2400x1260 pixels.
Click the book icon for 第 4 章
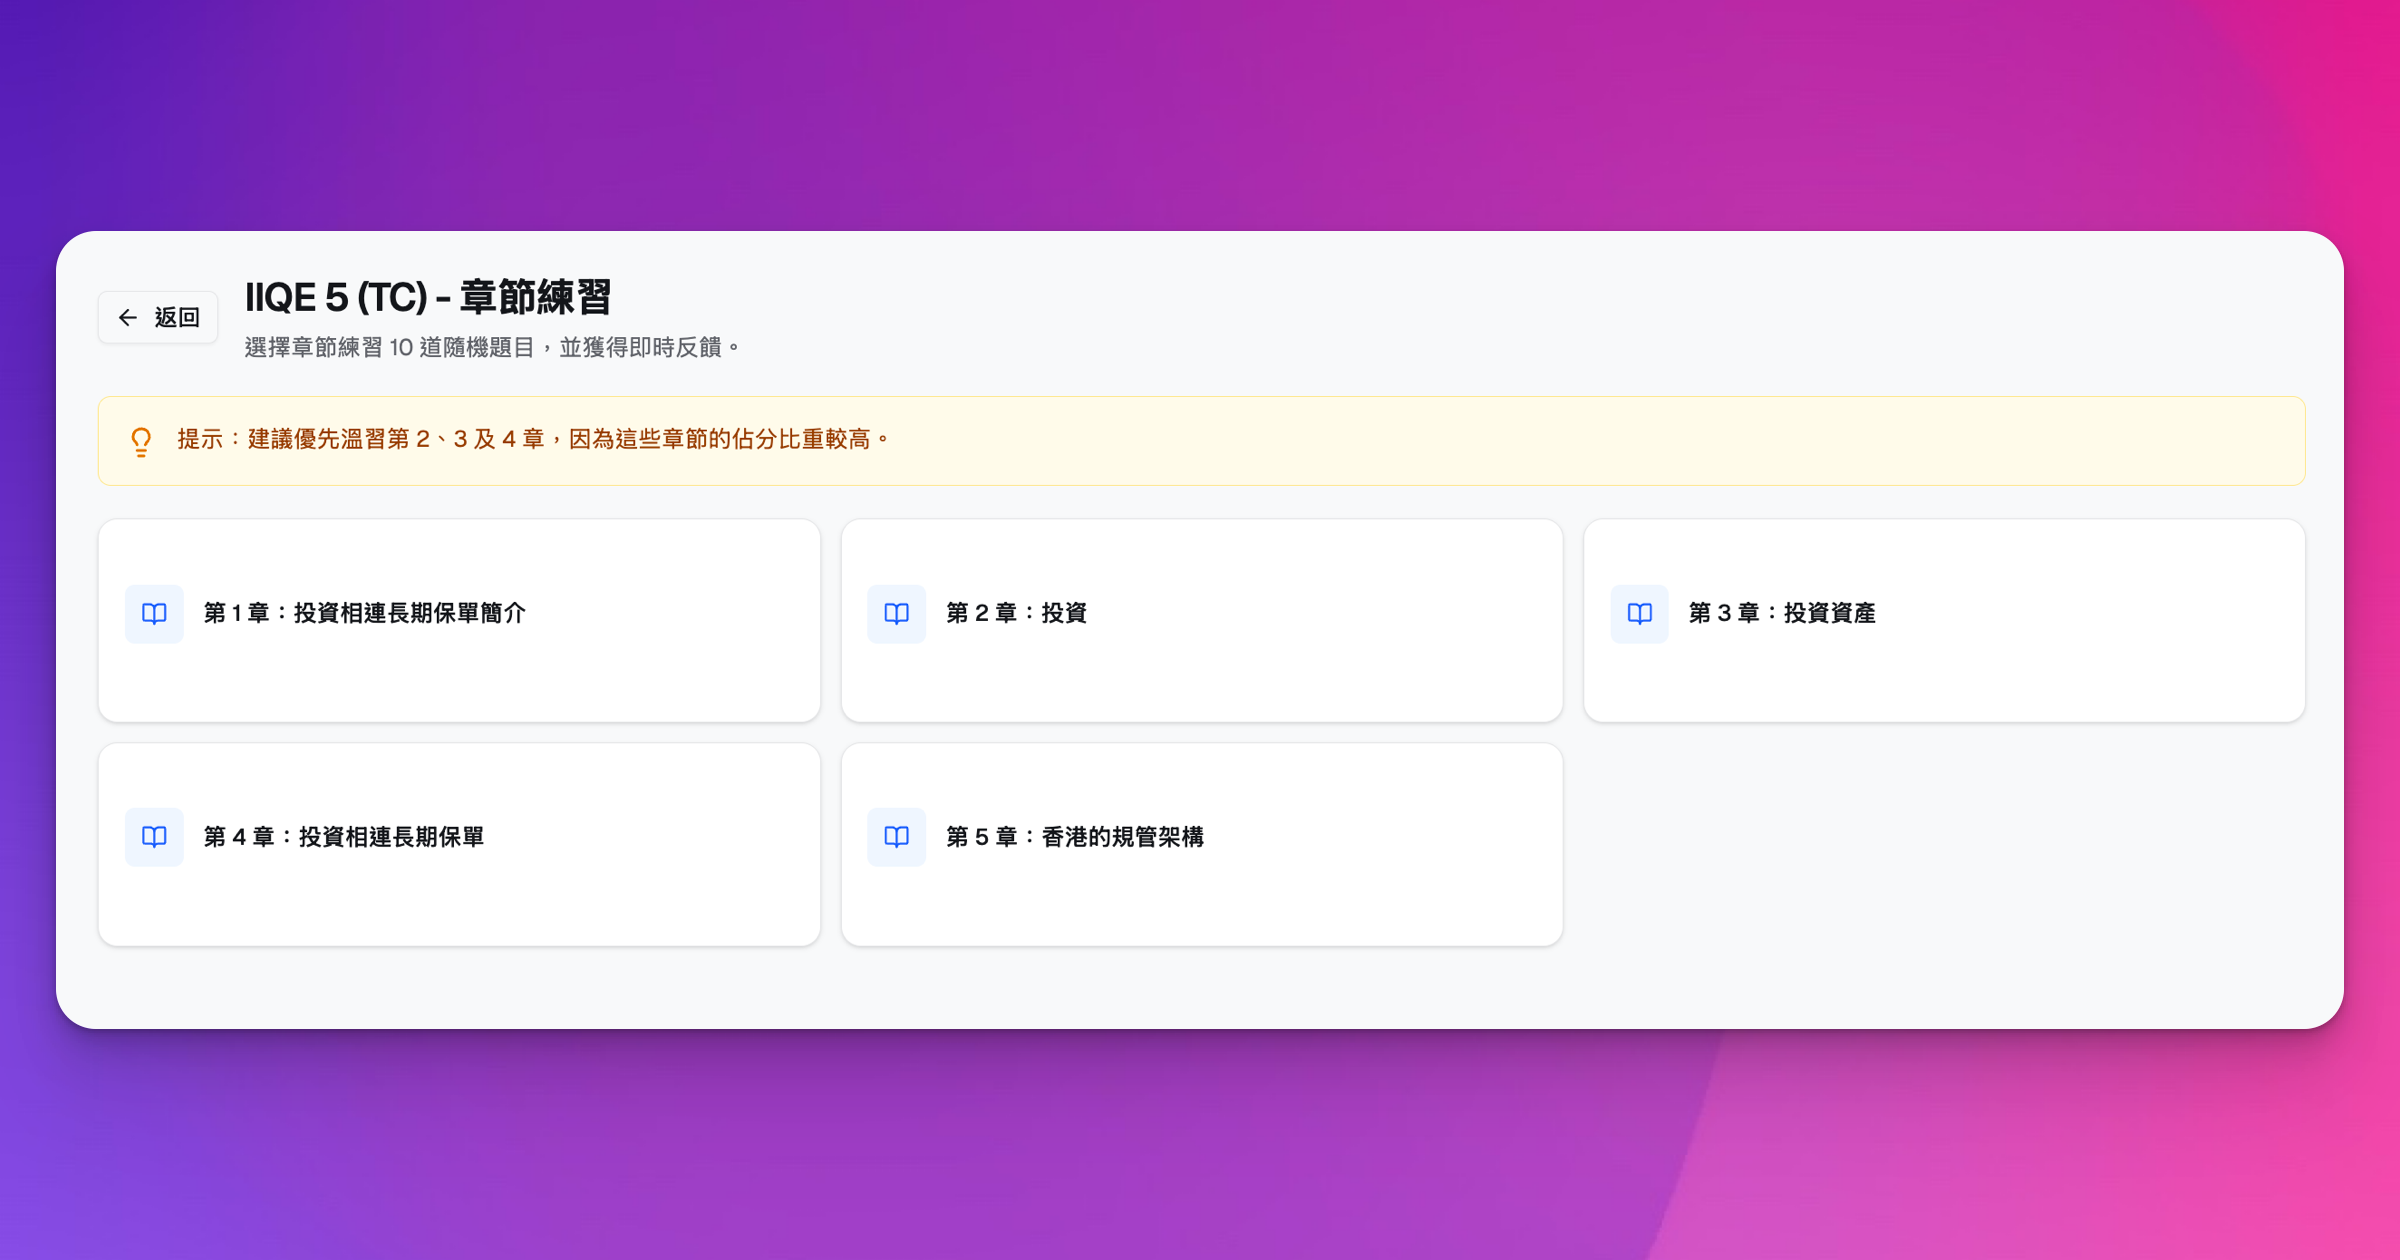click(x=154, y=837)
